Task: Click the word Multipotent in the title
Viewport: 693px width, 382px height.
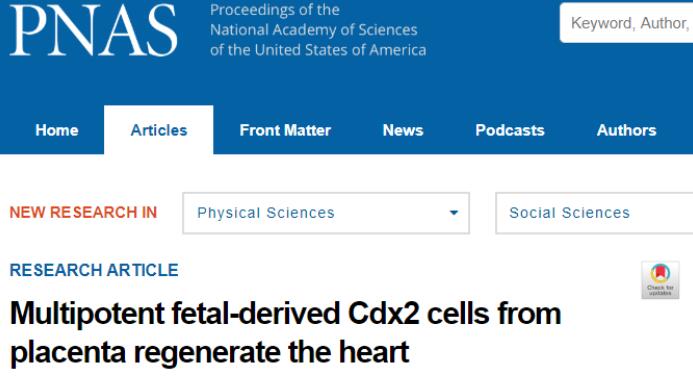Action: point(88,314)
